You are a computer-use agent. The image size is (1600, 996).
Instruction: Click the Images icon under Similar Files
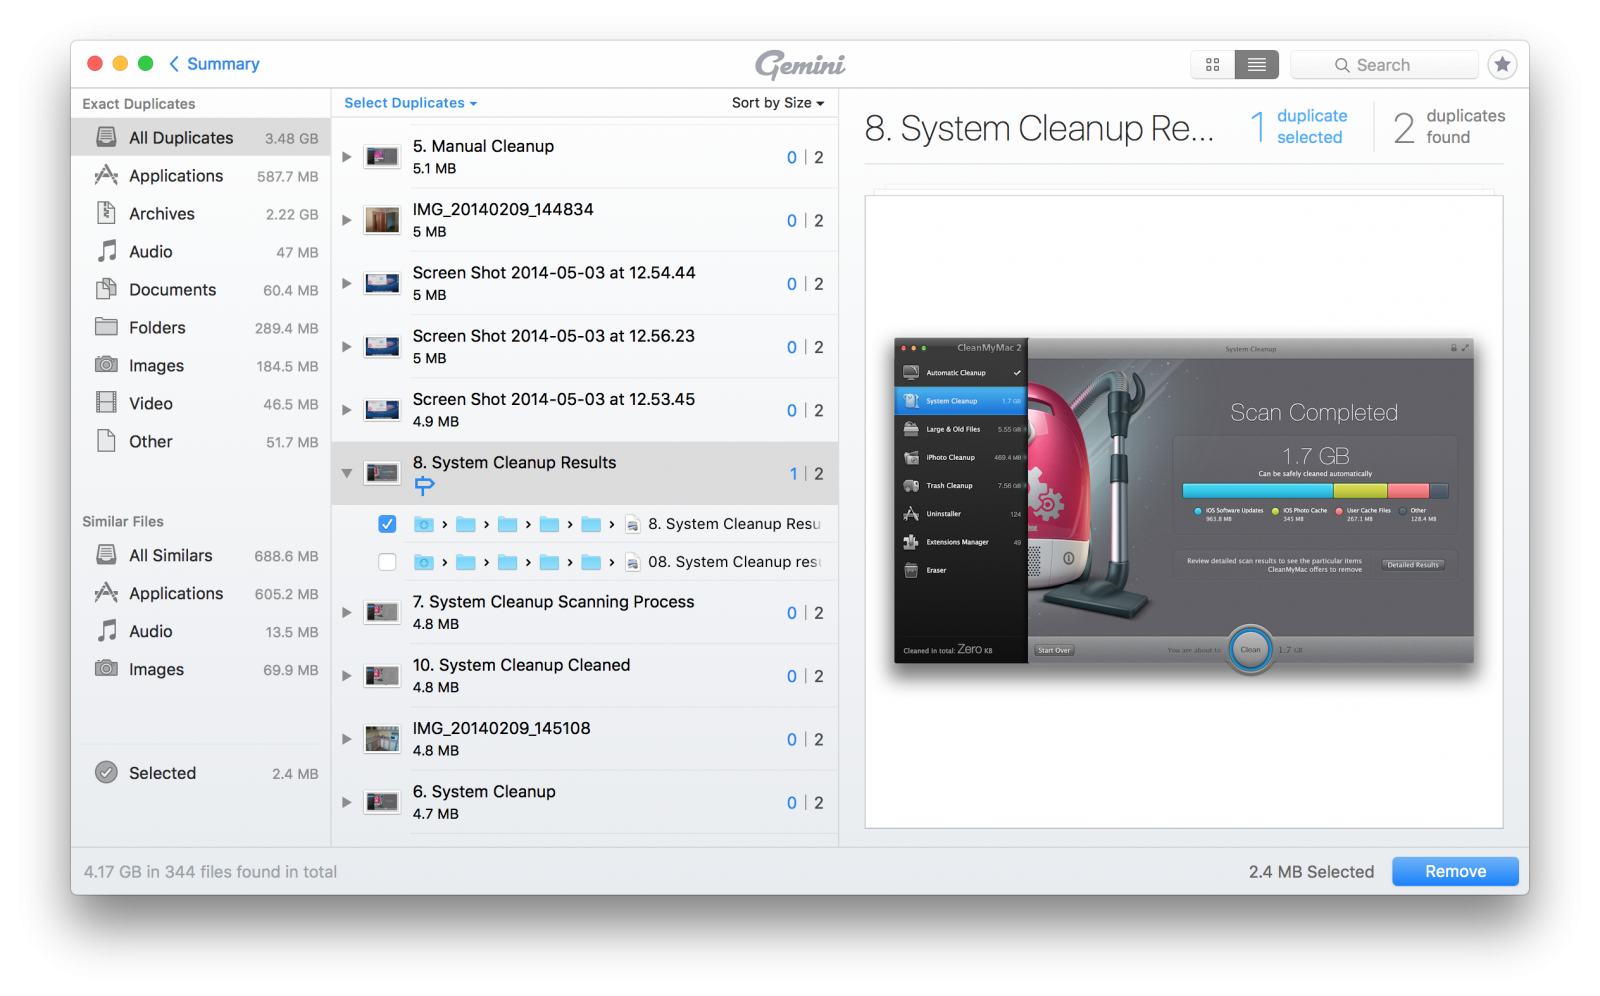pos(106,669)
